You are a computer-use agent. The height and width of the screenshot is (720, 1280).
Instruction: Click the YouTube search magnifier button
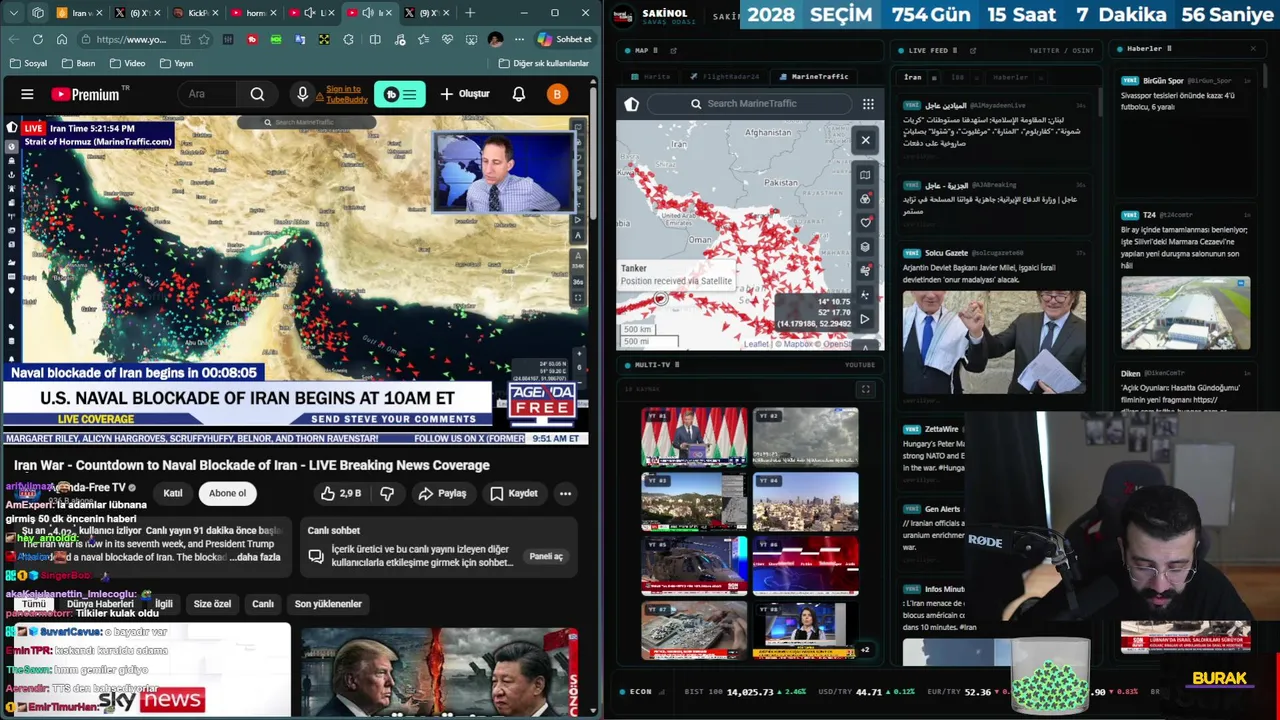(x=257, y=94)
